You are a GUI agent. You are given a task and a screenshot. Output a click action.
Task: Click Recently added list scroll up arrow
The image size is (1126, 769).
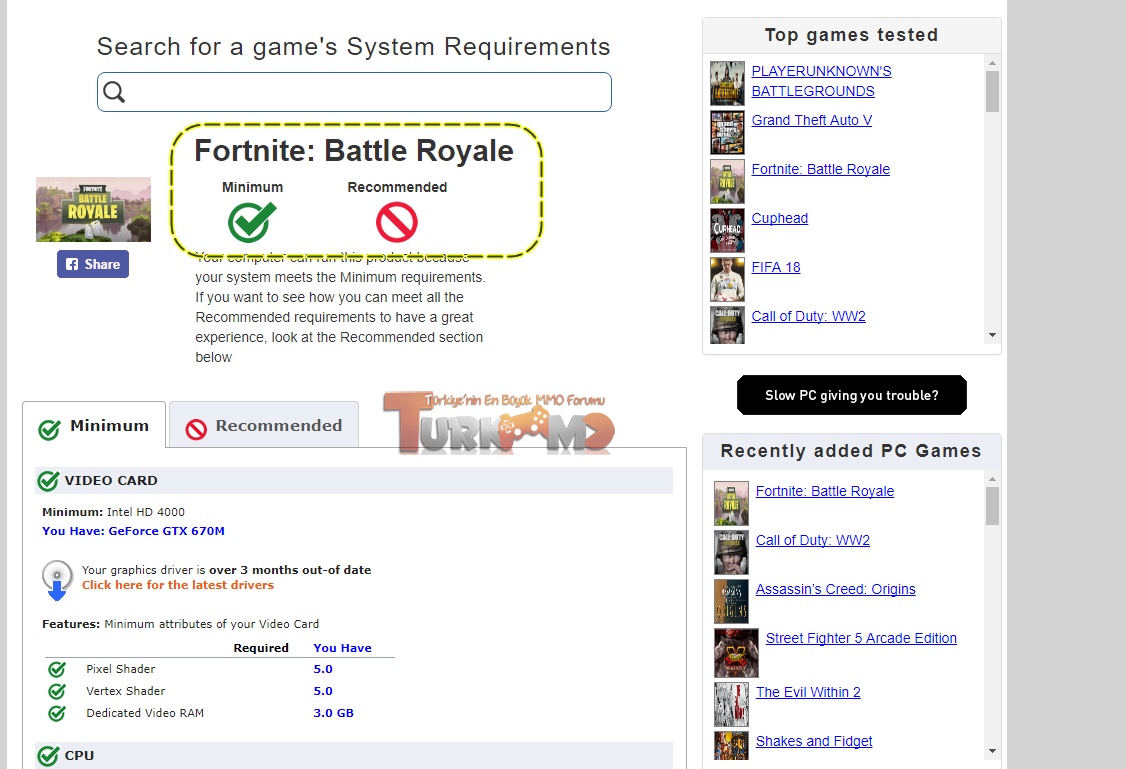point(992,479)
